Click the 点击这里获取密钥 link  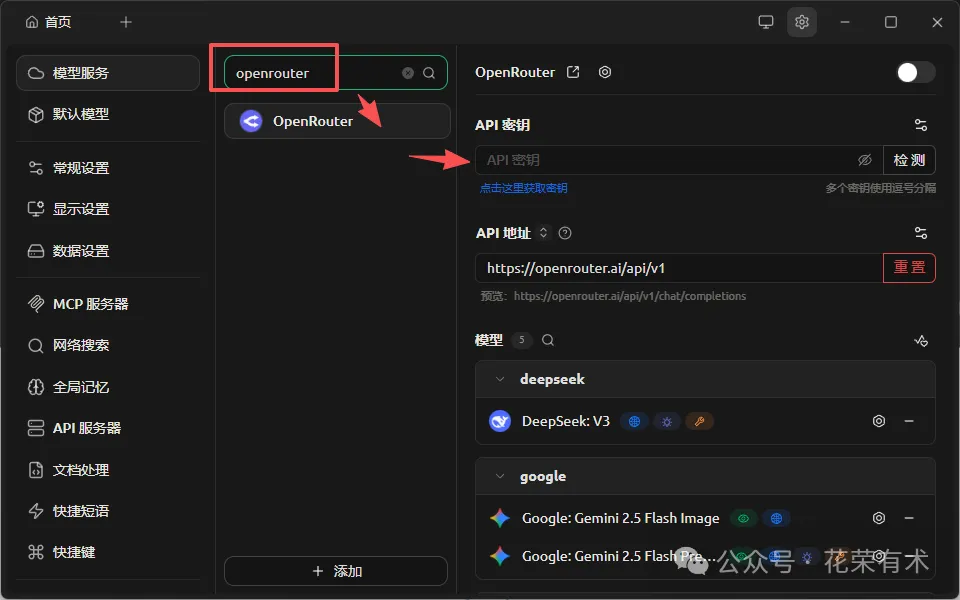[x=523, y=188]
